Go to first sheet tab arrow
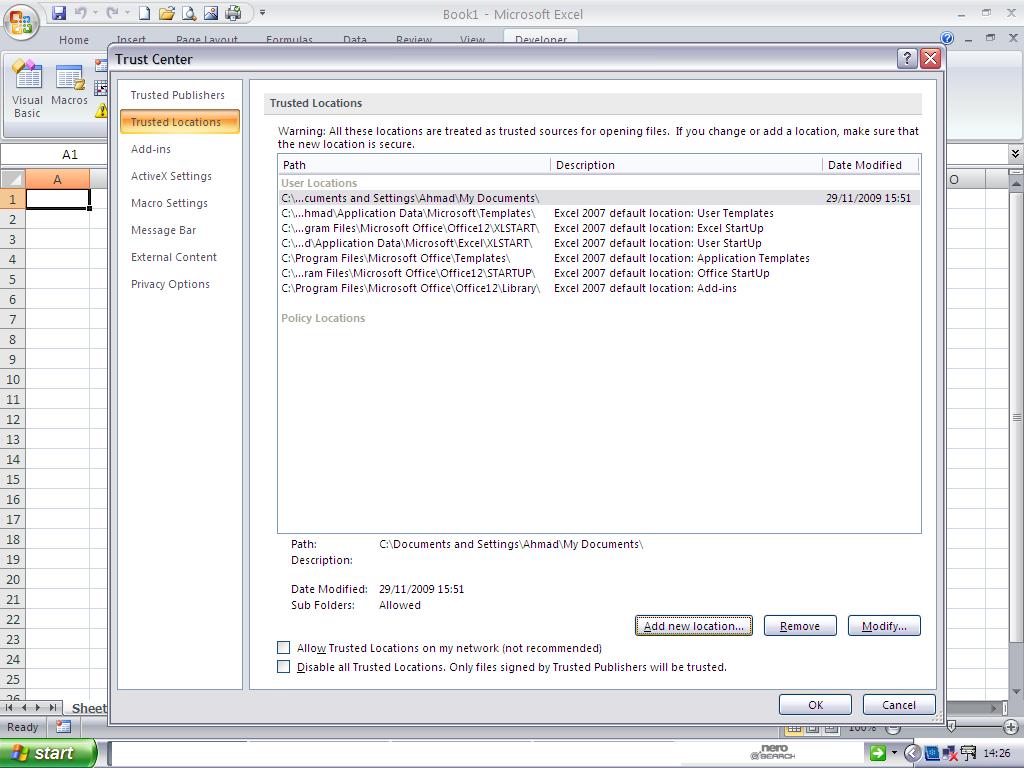The height and width of the screenshot is (768, 1024). 9,707
